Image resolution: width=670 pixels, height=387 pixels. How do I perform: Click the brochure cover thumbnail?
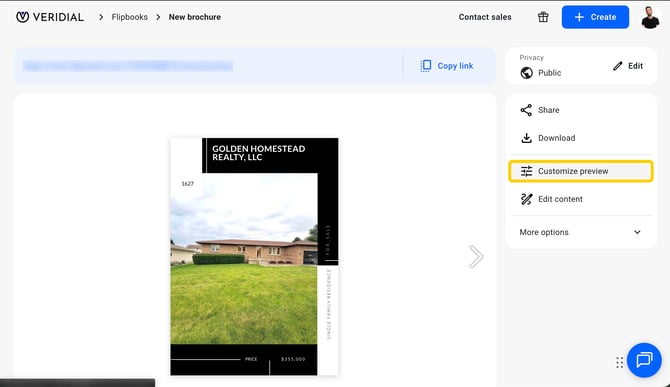click(254, 257)
